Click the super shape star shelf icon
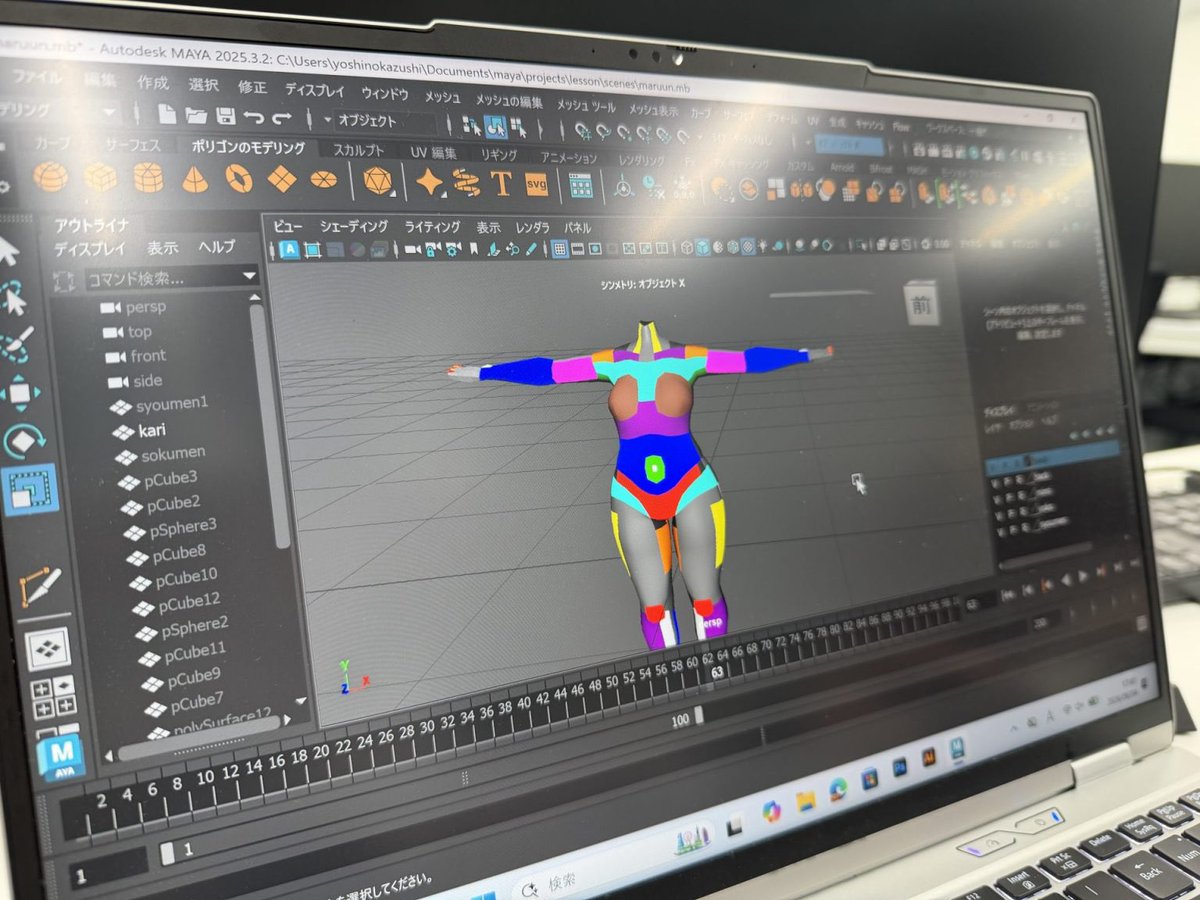This screenshot has width=1200, height=900. tap(429, 182)
